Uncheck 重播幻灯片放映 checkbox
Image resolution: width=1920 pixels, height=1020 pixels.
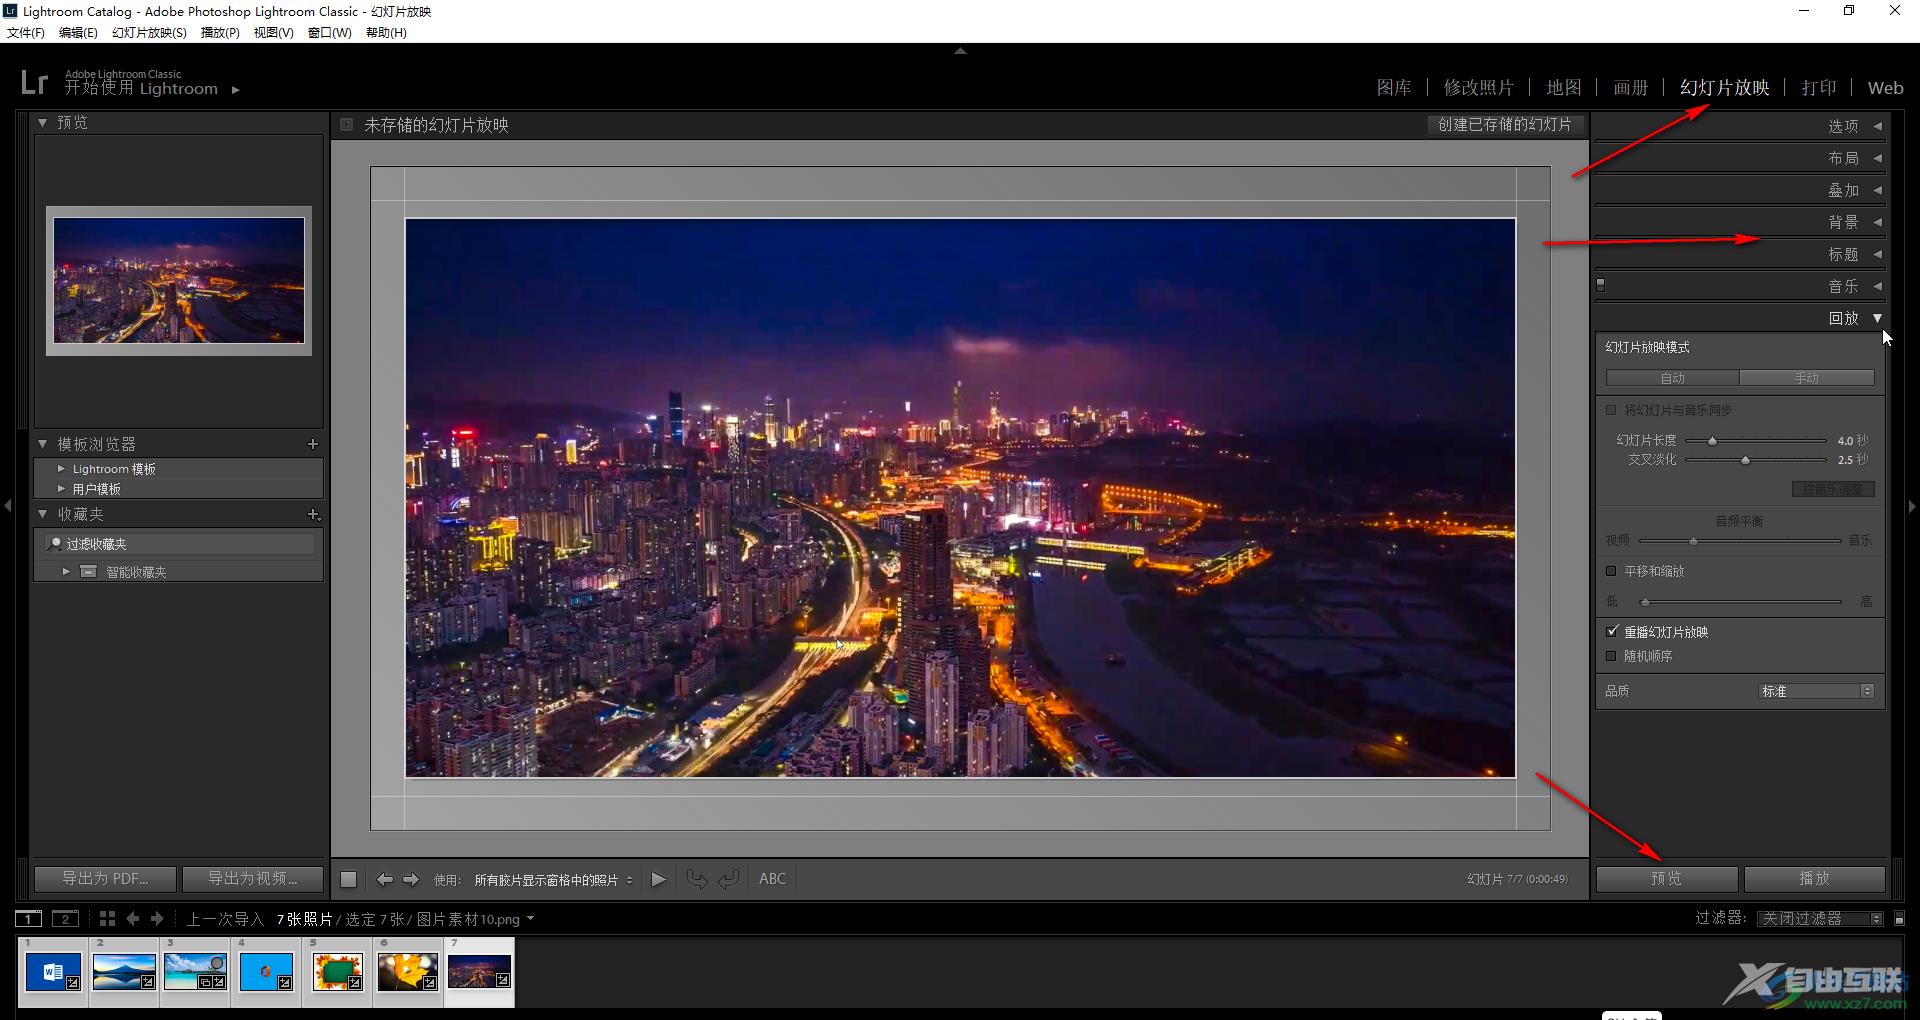1611,631
